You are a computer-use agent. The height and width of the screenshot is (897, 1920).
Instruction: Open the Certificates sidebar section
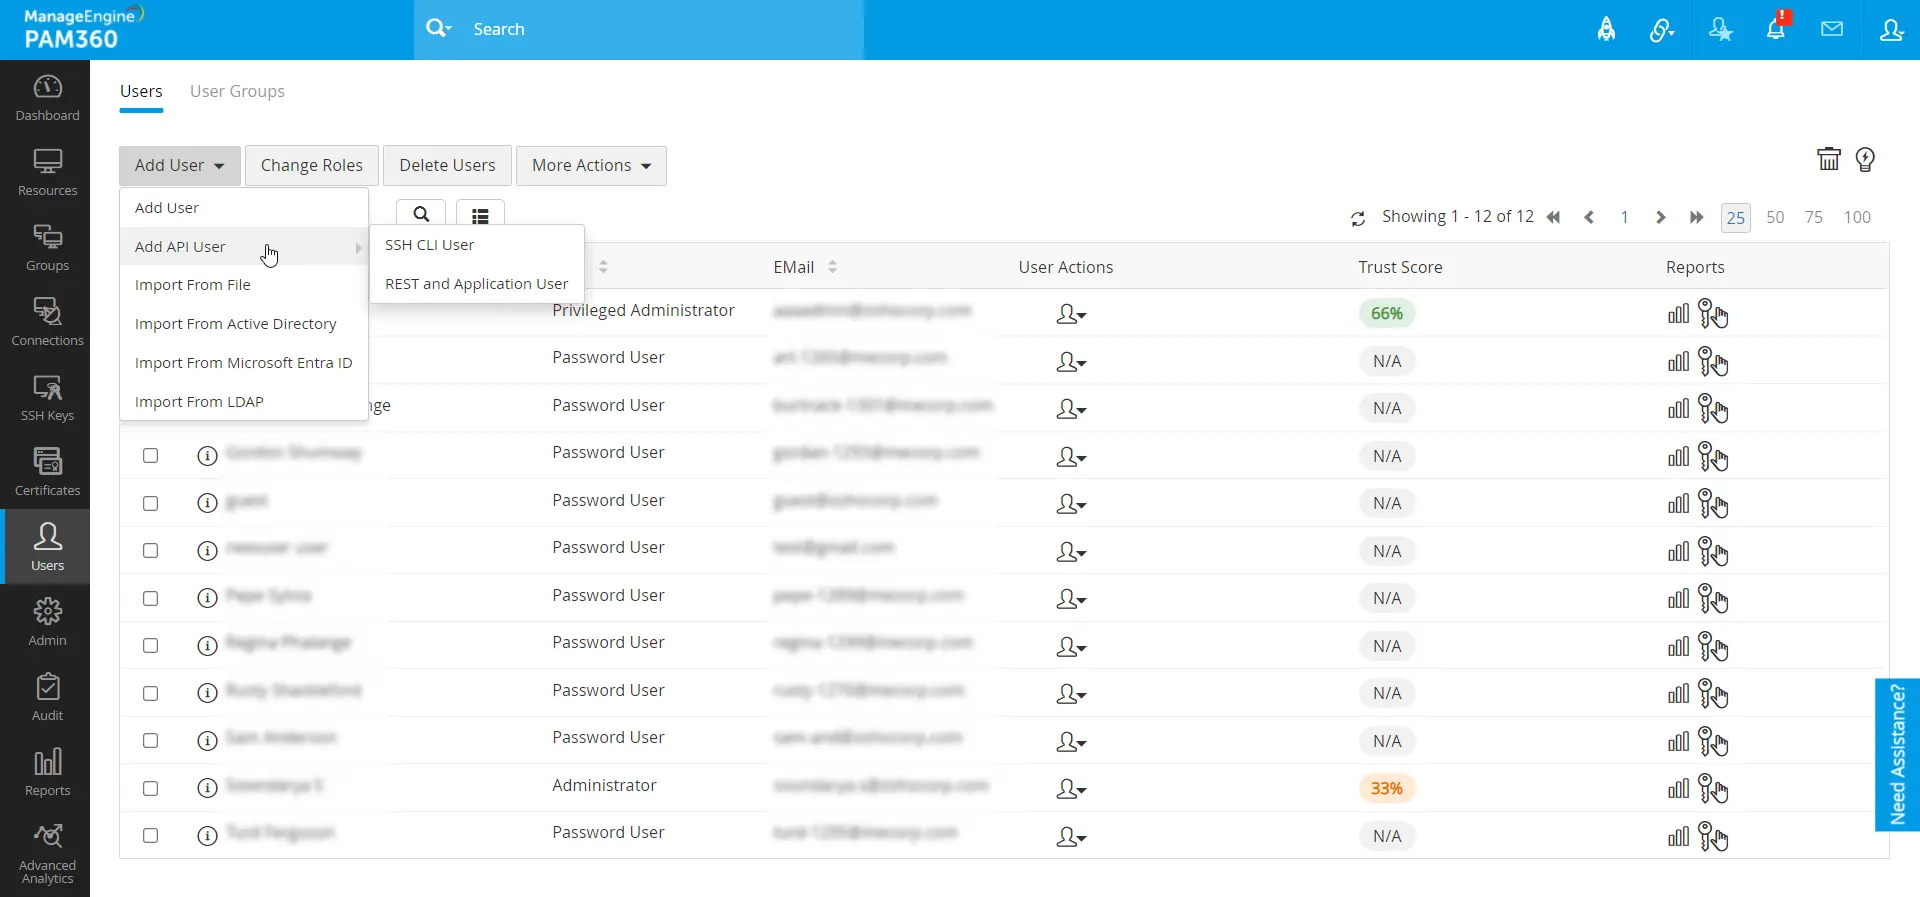pyautogui.click(x=47, y=472)
